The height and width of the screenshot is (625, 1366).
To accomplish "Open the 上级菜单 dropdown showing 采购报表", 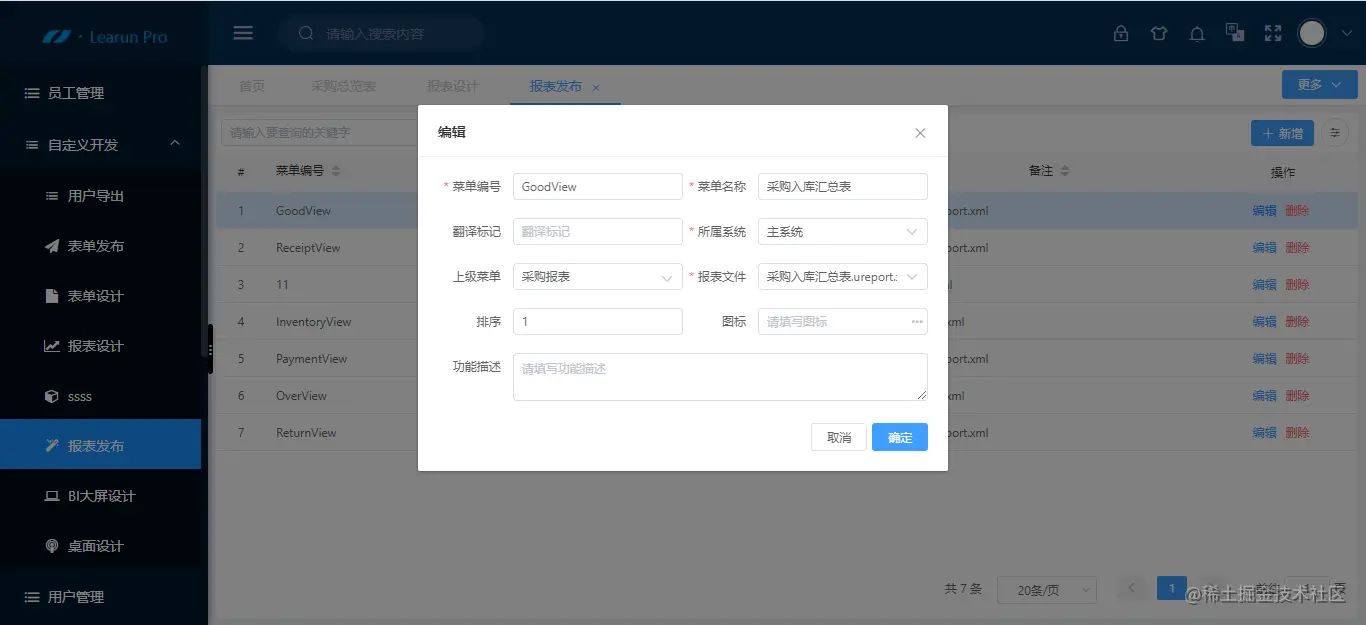I will coord(597,276).
